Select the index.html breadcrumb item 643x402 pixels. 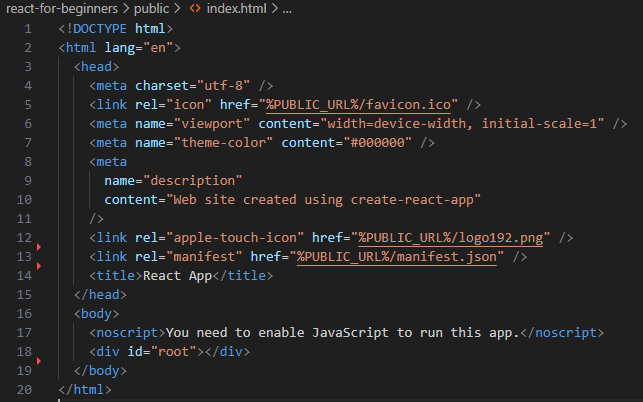click(236, 9)
